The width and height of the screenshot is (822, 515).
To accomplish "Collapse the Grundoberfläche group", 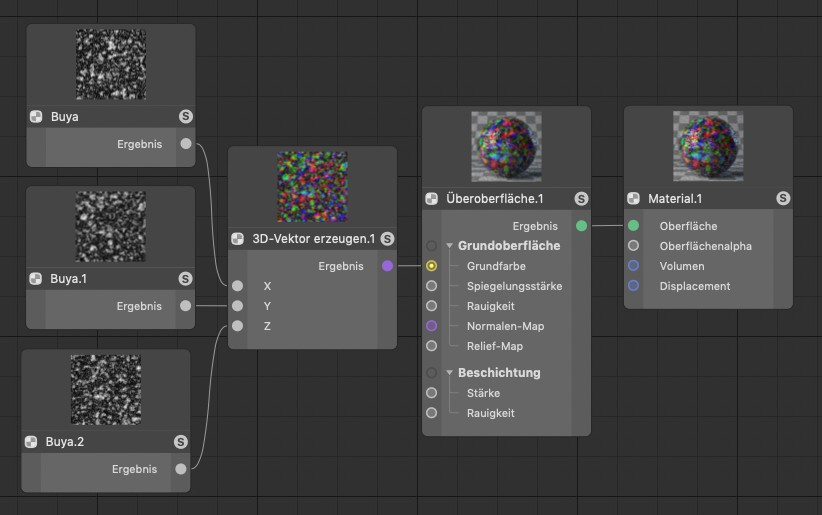I will pyautogui.click(x=450, y=246).
